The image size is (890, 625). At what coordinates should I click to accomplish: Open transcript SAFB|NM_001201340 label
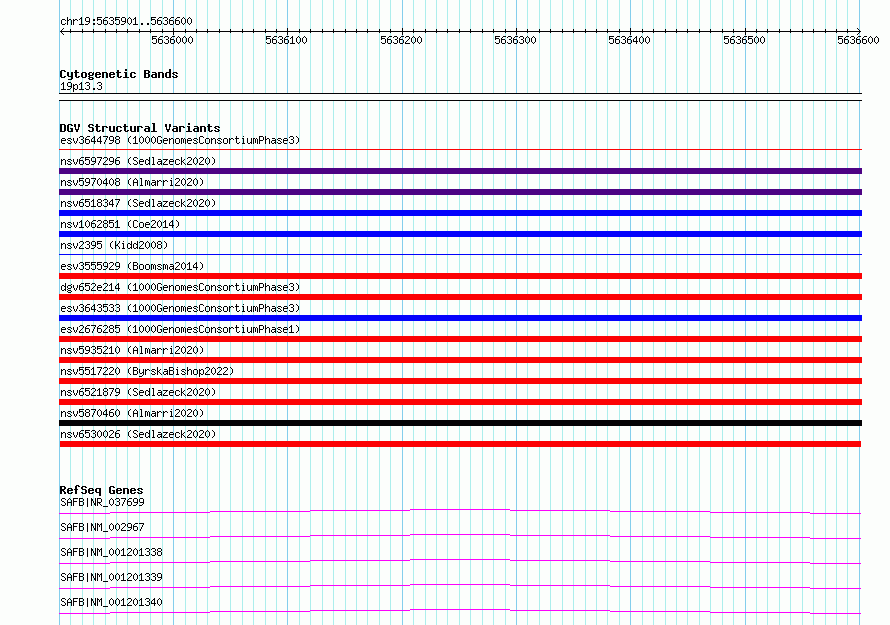111,602
